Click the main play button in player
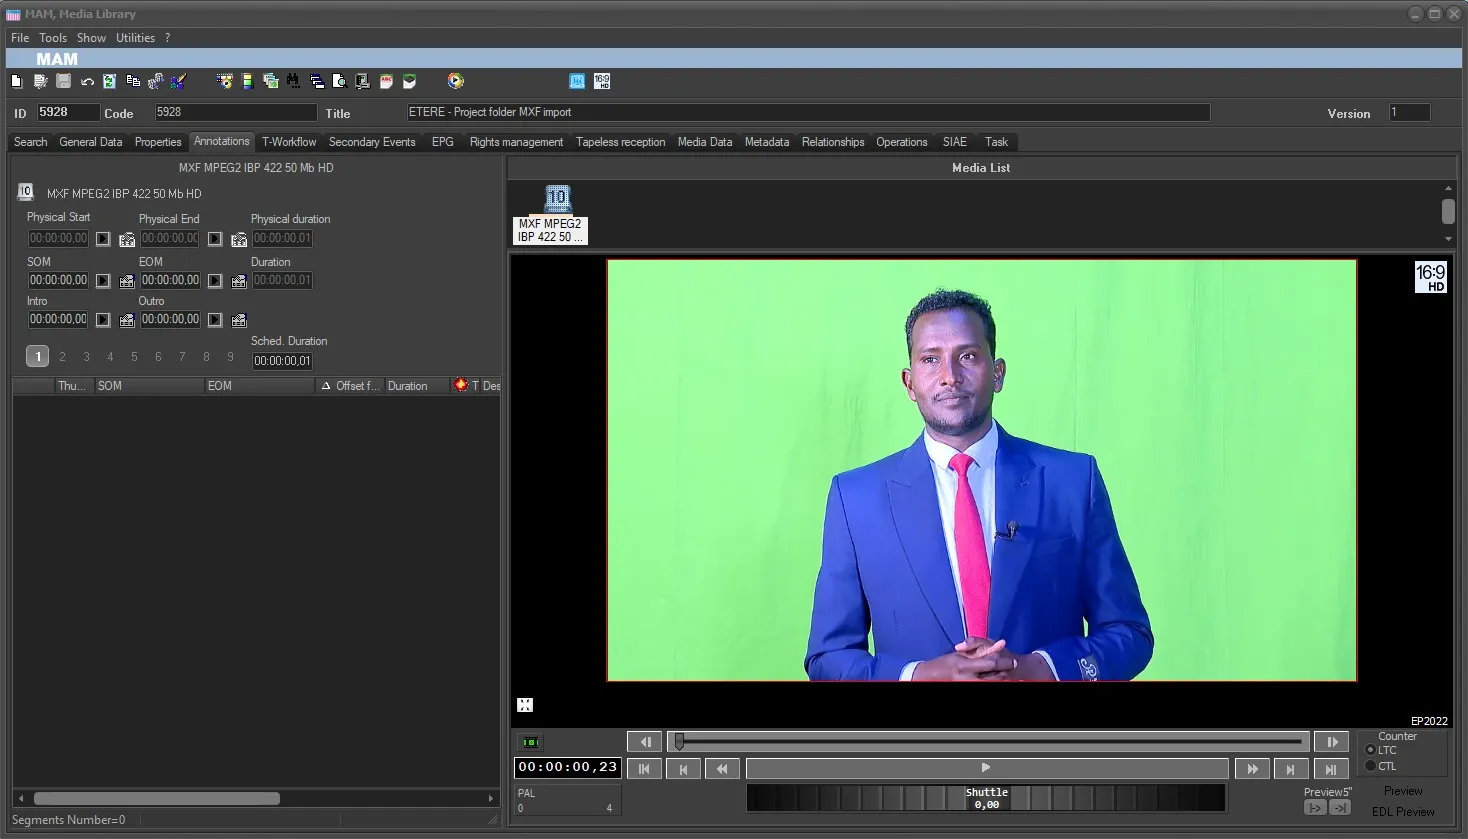The height and width of the screenshot is (839, 1468). click(x=986, y=768)
